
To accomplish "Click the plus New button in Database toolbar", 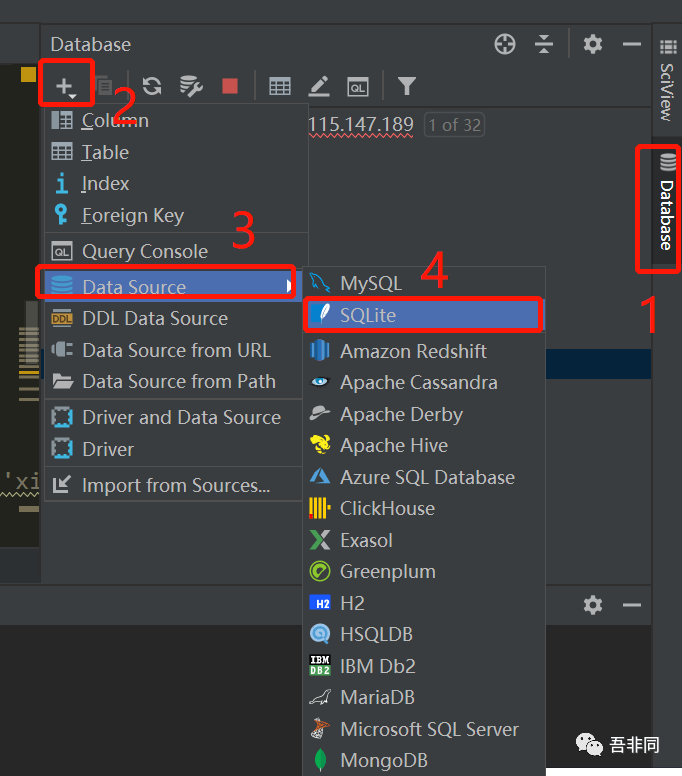I will [x=66, y=87].
